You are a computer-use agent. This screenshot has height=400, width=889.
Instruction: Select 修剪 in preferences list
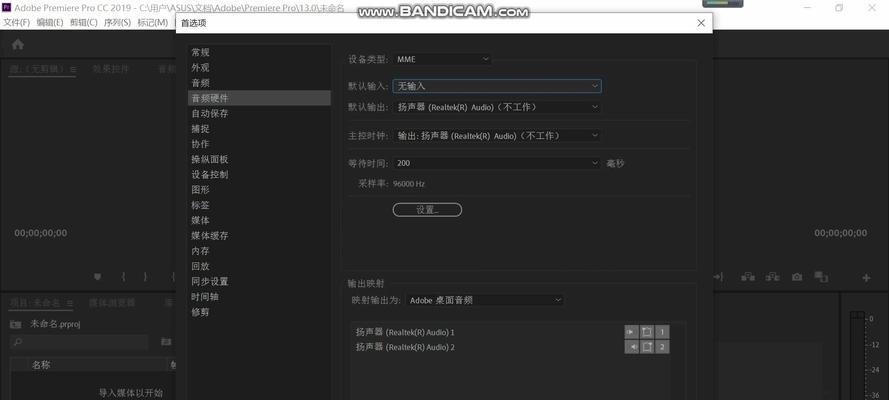tap(259, 312)
